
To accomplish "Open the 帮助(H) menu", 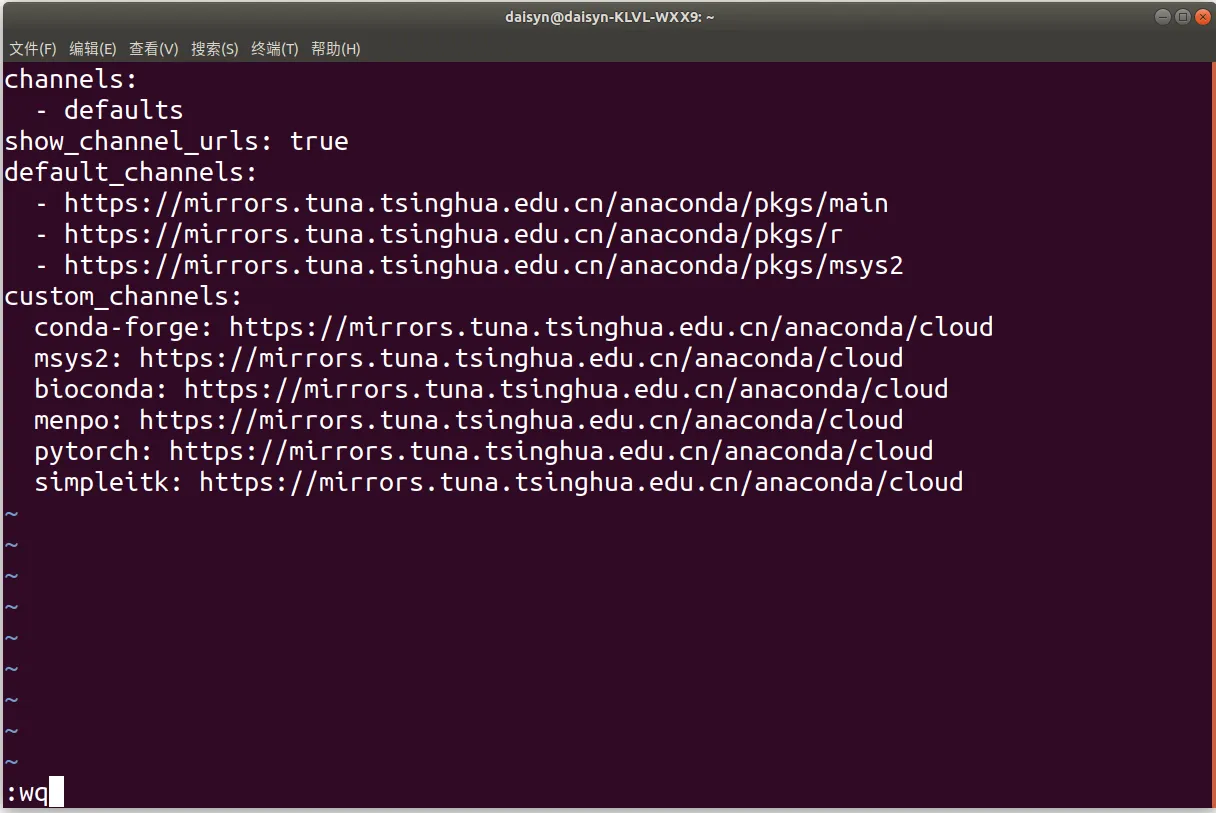I will (x=336, y=48).
